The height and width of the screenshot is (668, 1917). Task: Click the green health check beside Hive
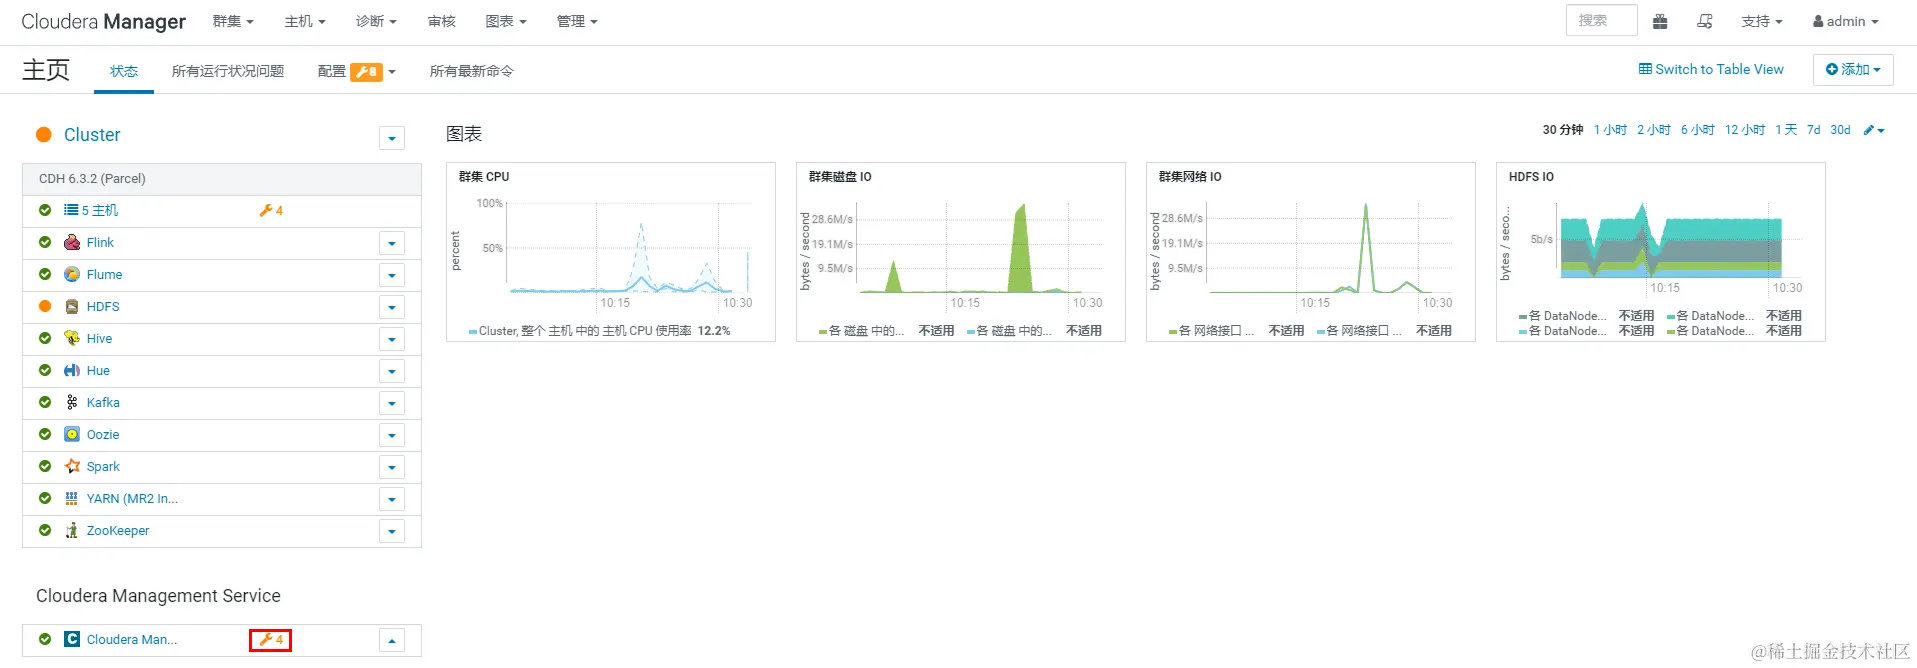(45, 338)
